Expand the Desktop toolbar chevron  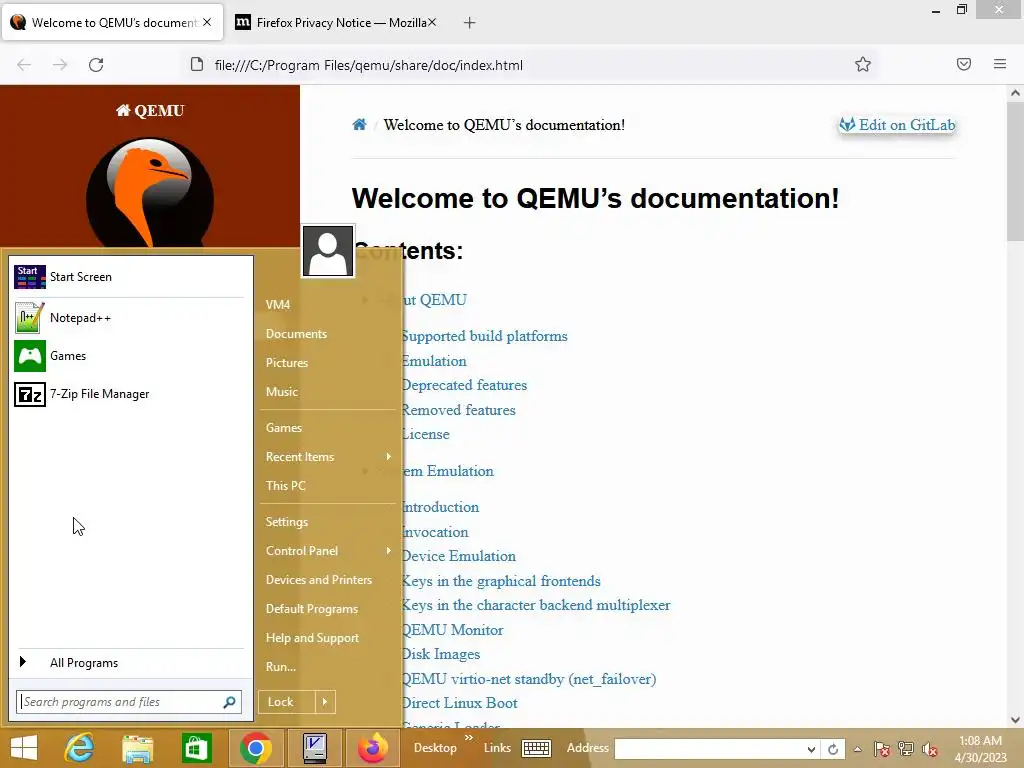pyautogui.click(x=468, y=738)
